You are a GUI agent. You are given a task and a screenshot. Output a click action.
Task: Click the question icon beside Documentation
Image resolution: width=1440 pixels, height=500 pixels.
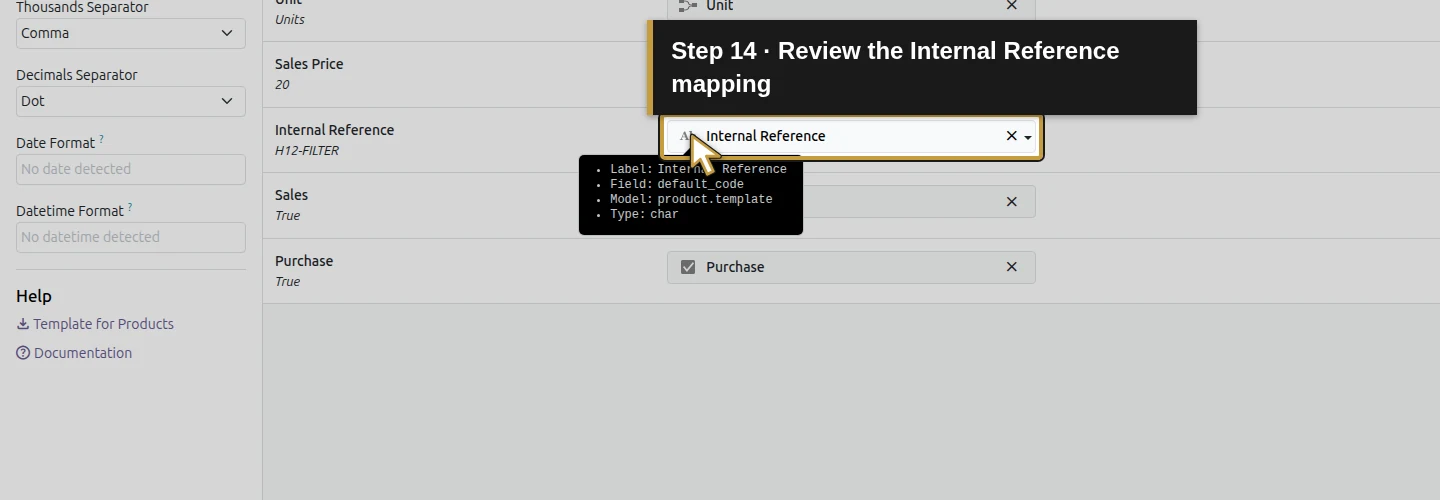tap(23, 353)
